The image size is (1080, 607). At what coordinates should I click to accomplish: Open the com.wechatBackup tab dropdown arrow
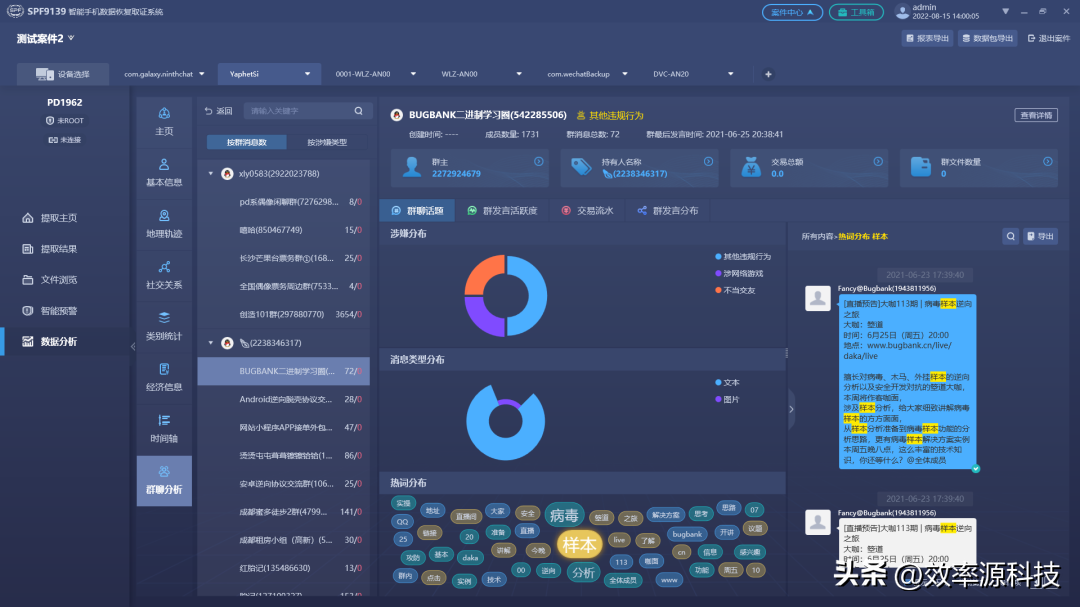pos(625,74)
